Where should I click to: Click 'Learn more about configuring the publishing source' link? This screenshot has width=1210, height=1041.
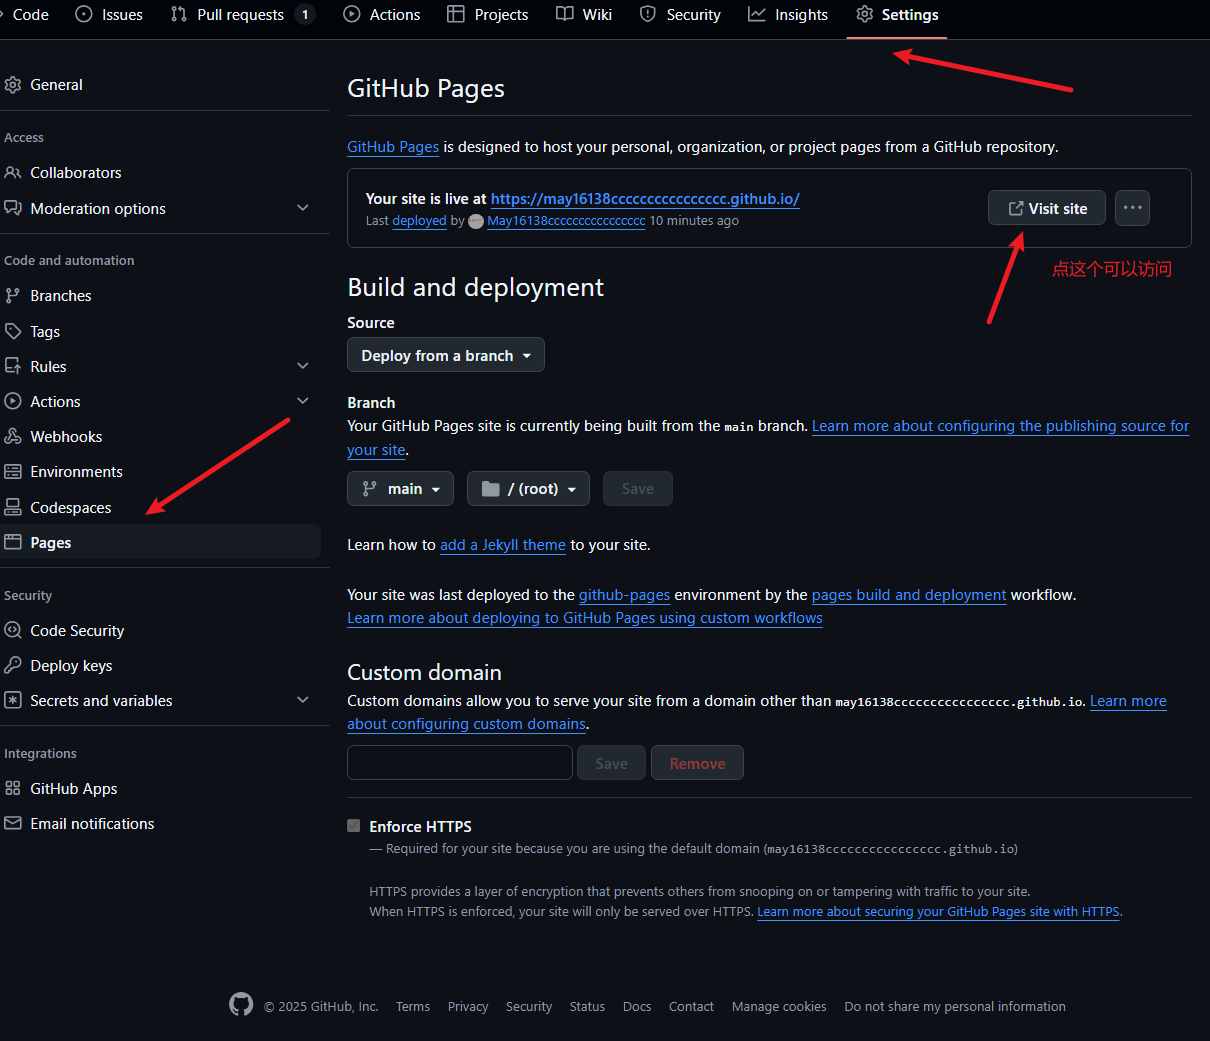click(x=1000, y=426)
